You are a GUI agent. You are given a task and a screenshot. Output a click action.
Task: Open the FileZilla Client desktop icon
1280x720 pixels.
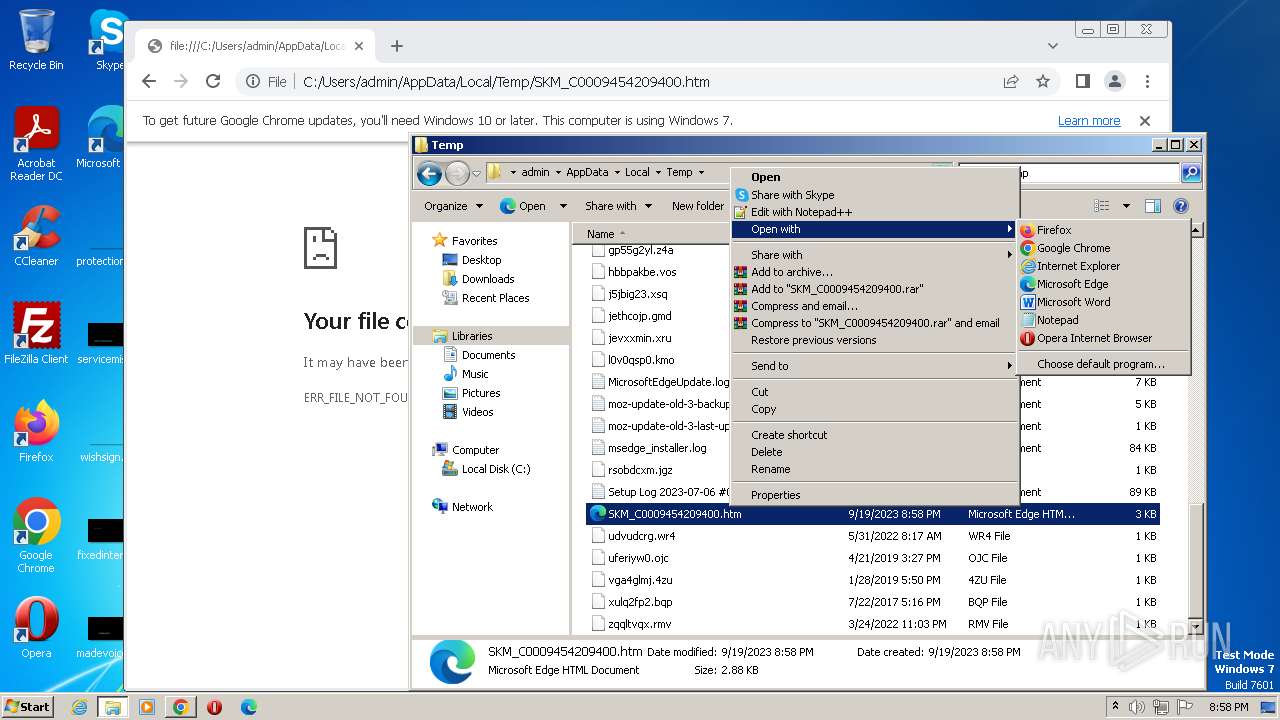[x=36, y=334]
